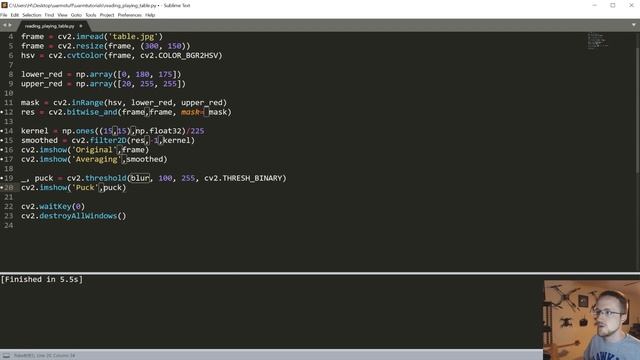Click inRange function on line 11

click(x=87, y=102)
